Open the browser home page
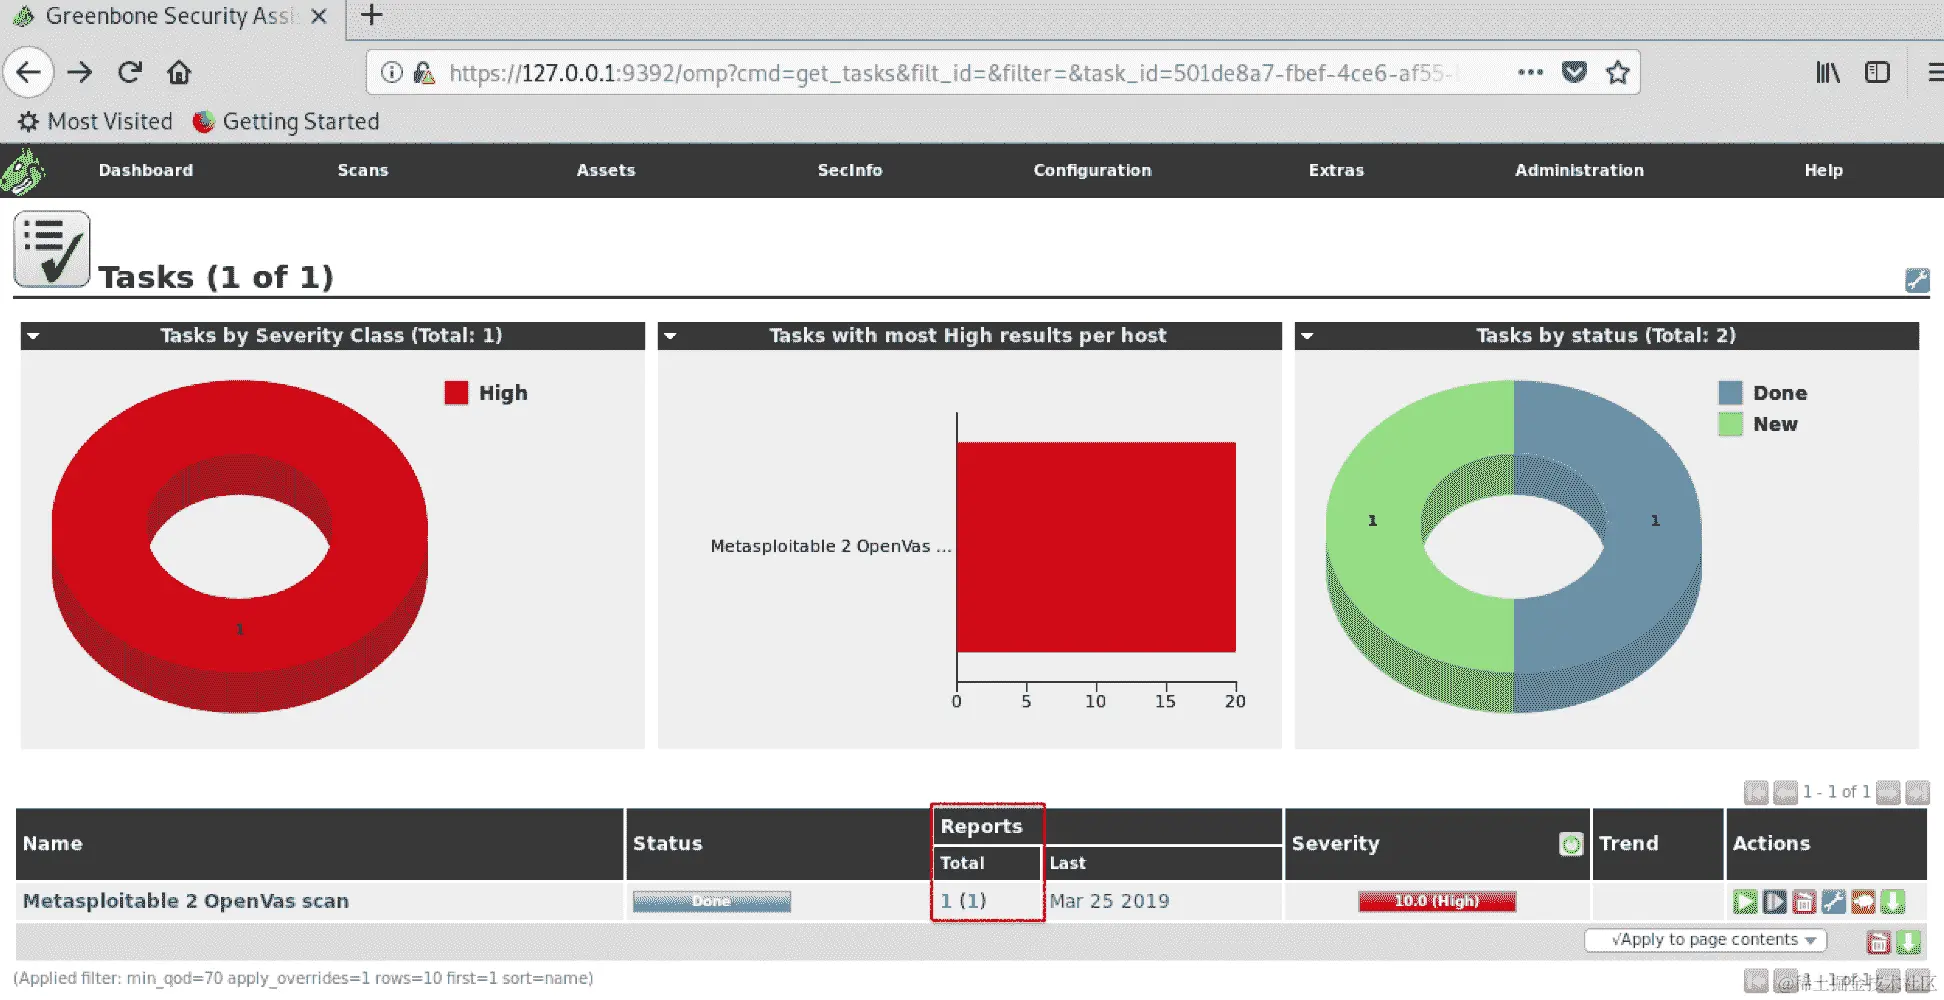Screen dimensions: 1944x1000 pyautogui.click(x=179, y=72)
